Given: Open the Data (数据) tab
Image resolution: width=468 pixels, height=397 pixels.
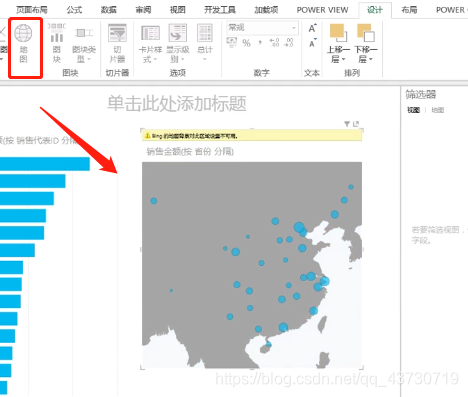Looking at the screenshot, I should pos(109,10).
